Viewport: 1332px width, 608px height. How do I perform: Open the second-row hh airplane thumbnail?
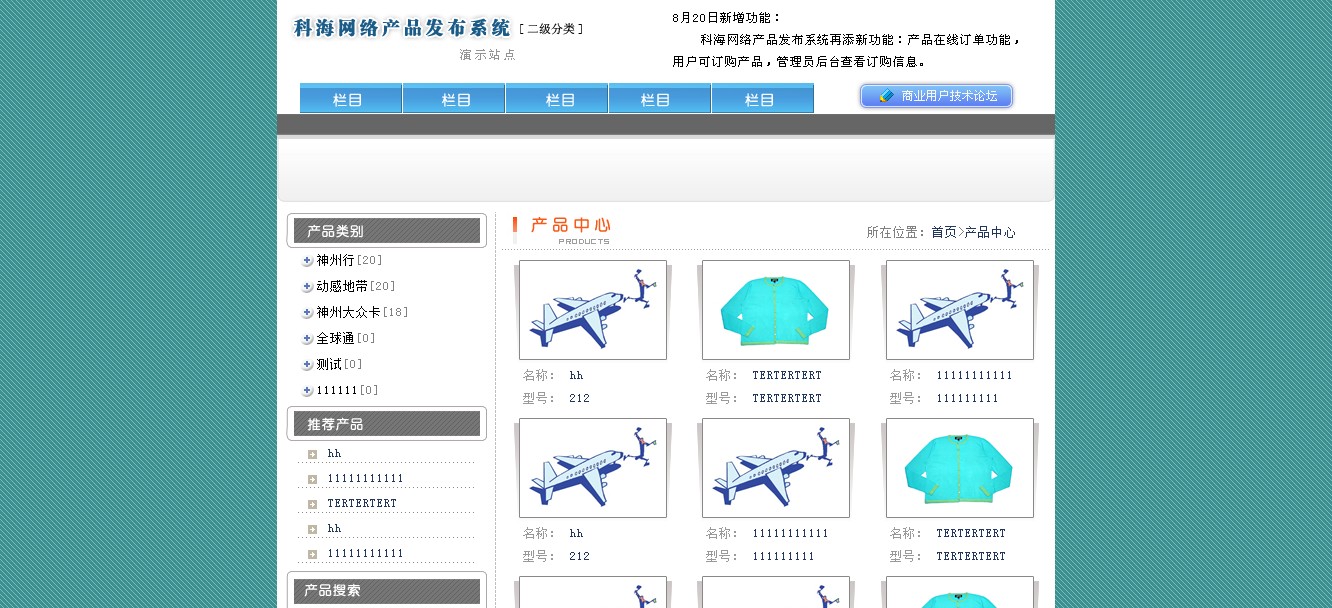[593, 468]
